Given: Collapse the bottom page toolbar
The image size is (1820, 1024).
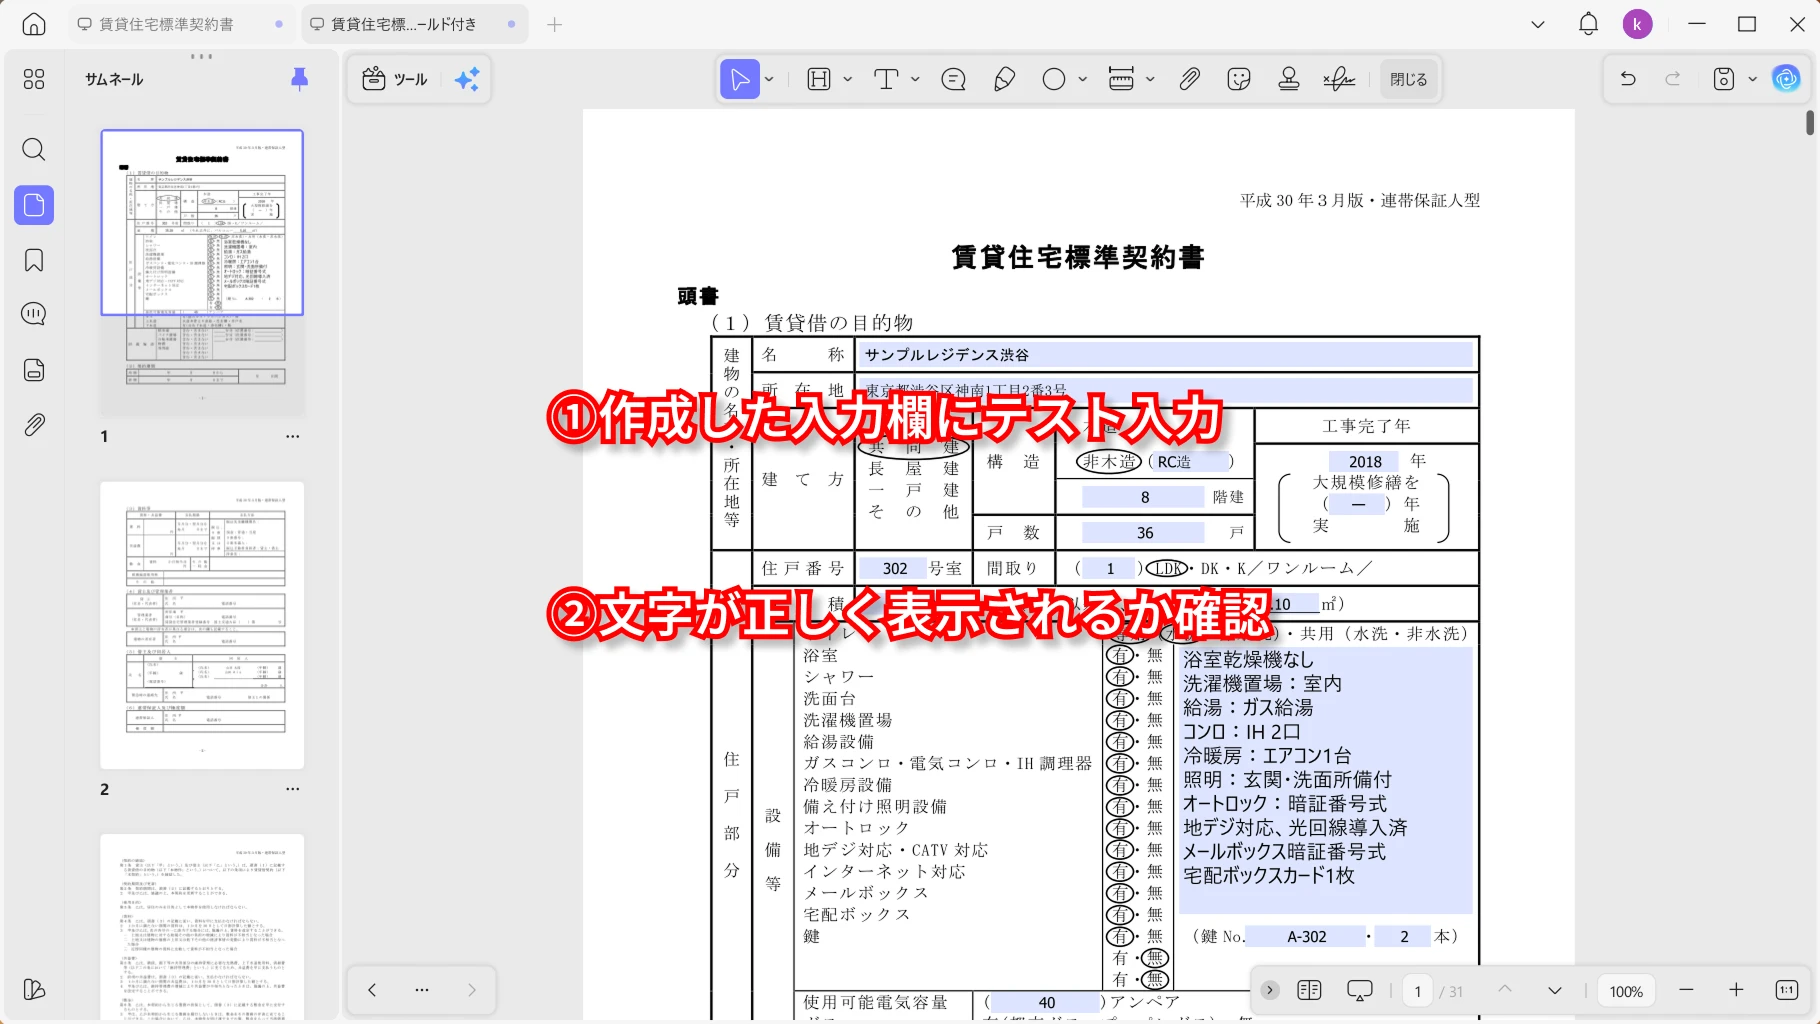Looking at the screenshot, I should click(x=1270, y=990).
